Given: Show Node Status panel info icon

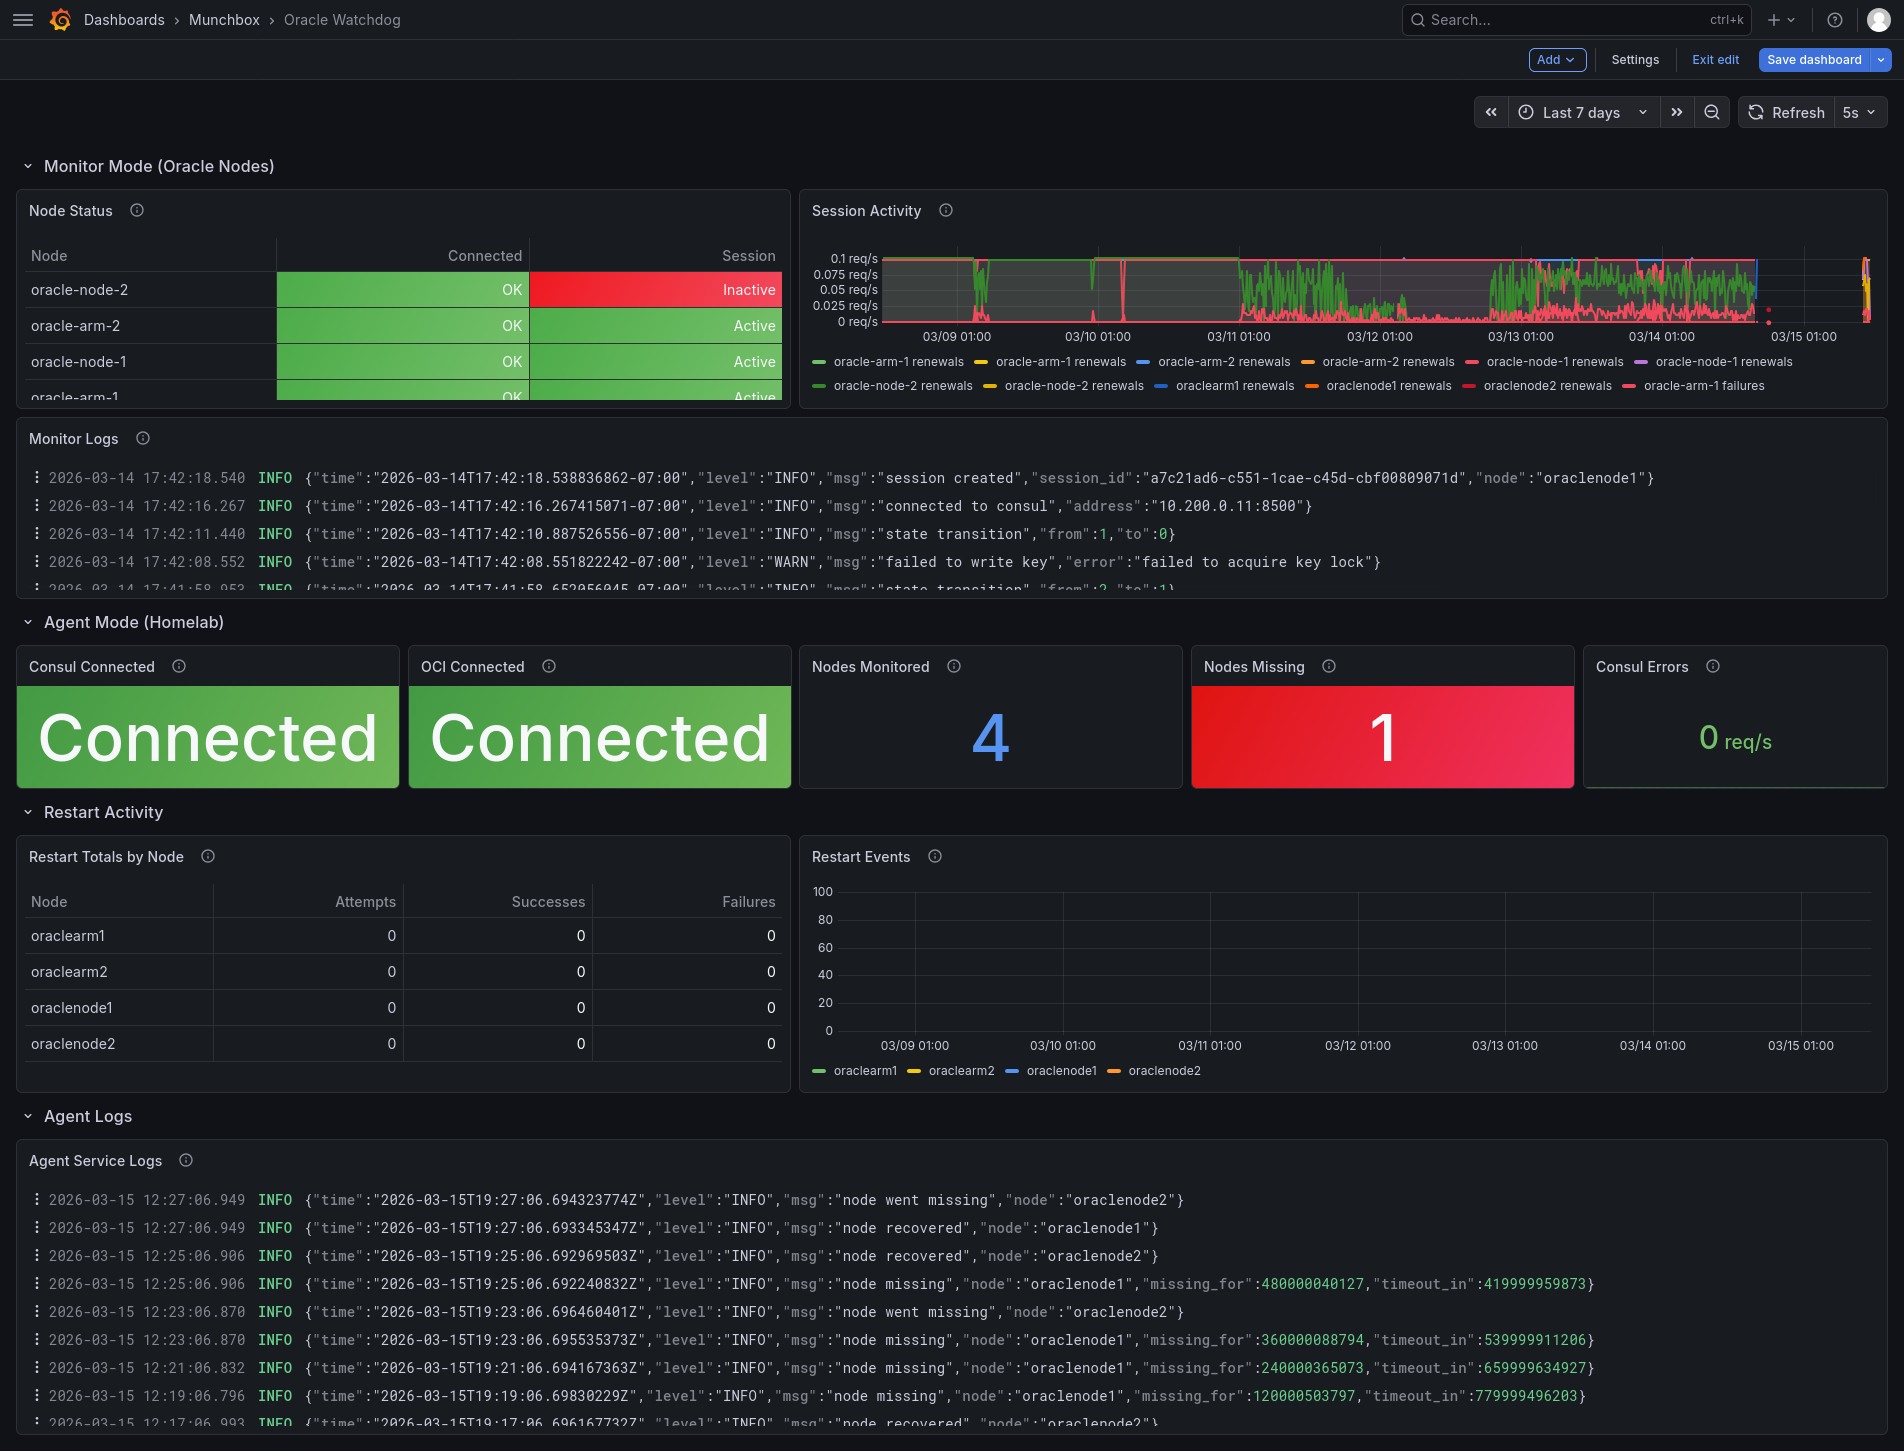Looking at the screenshot, I should click(x=137, y=211).
